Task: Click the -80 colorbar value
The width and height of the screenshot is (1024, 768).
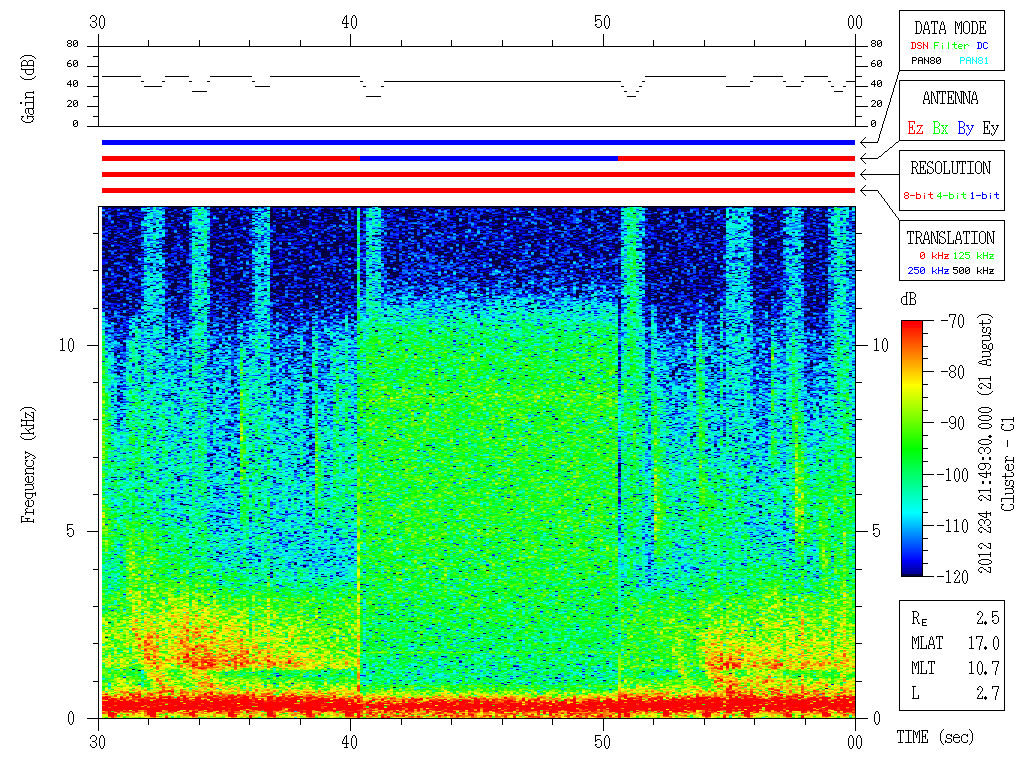Action: coord(953,372)
